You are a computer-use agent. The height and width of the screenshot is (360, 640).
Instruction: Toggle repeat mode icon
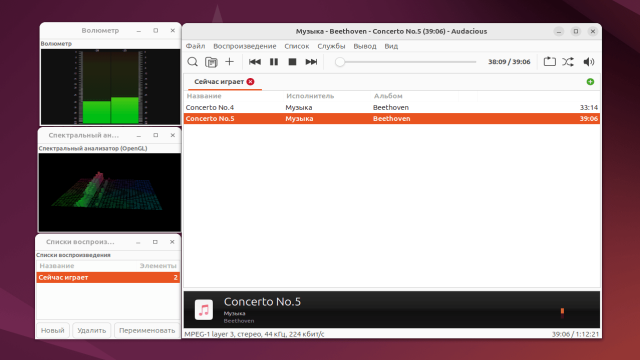(549, 62)
